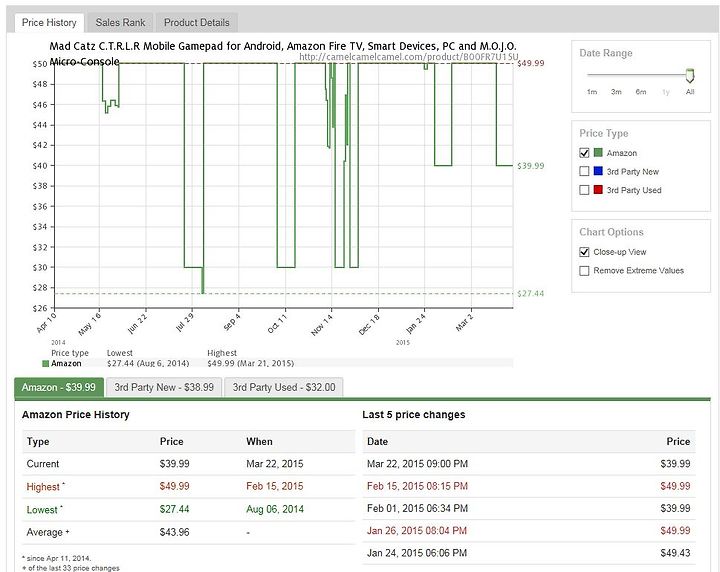
Task: Click the red 3rd Party Used swatch
Action: [598, 189]
